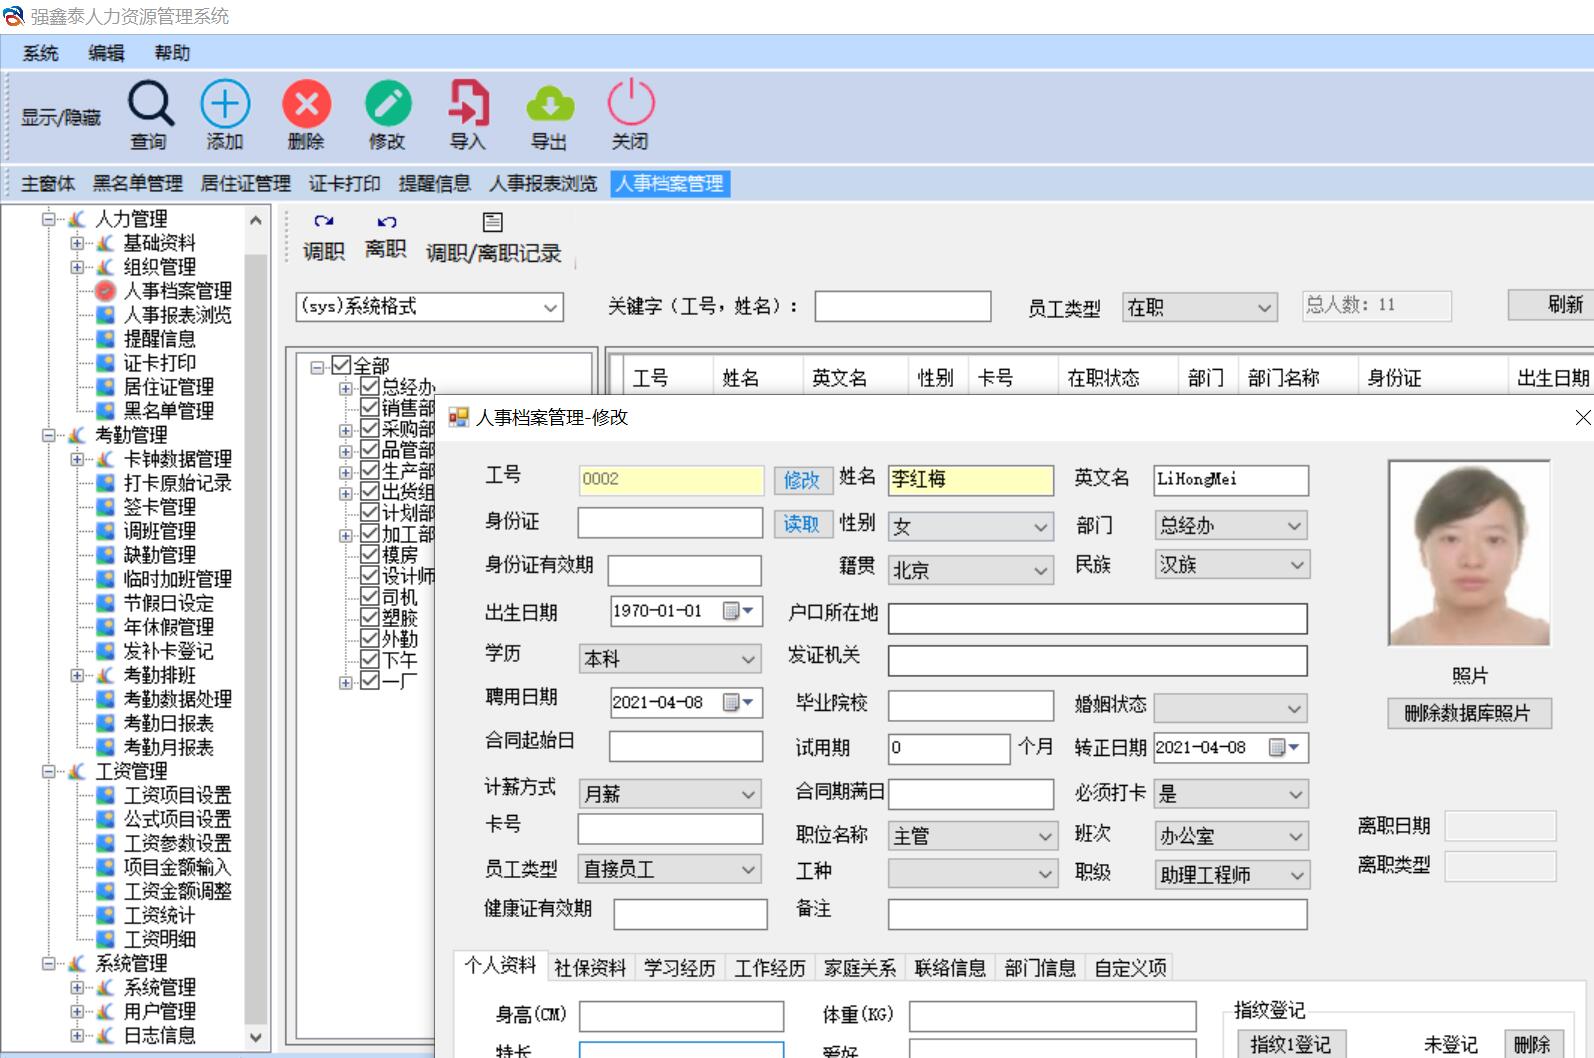The image size is (1594, 1058).
Task: Switch to the 社保资料 tab
Action: click(590, 968)
